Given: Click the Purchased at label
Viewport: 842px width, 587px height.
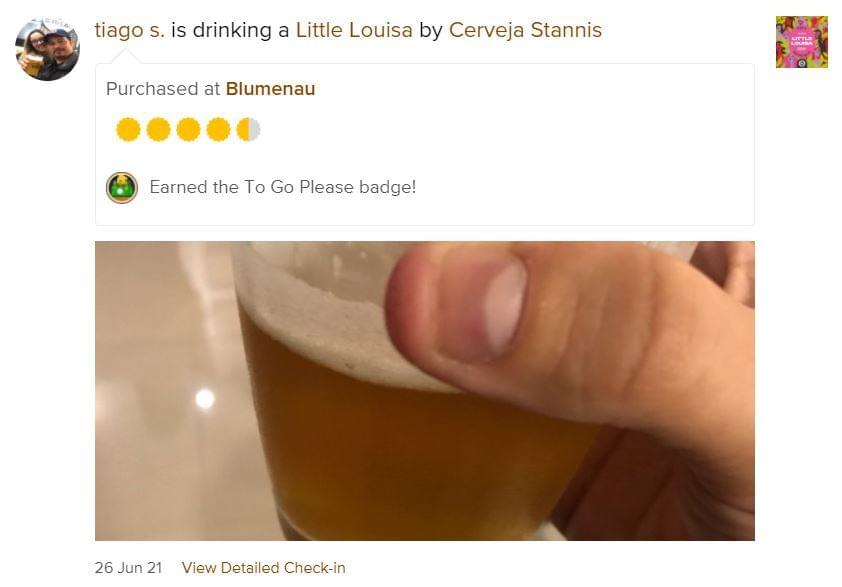Looking at the screenshot, I should (x=163, y=89).
